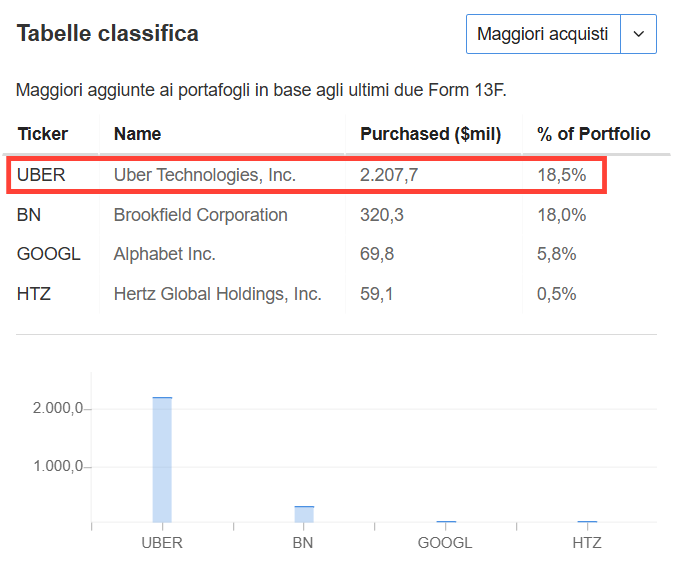
Task: Sort by Ticker column header
Action: click(43, 134)
